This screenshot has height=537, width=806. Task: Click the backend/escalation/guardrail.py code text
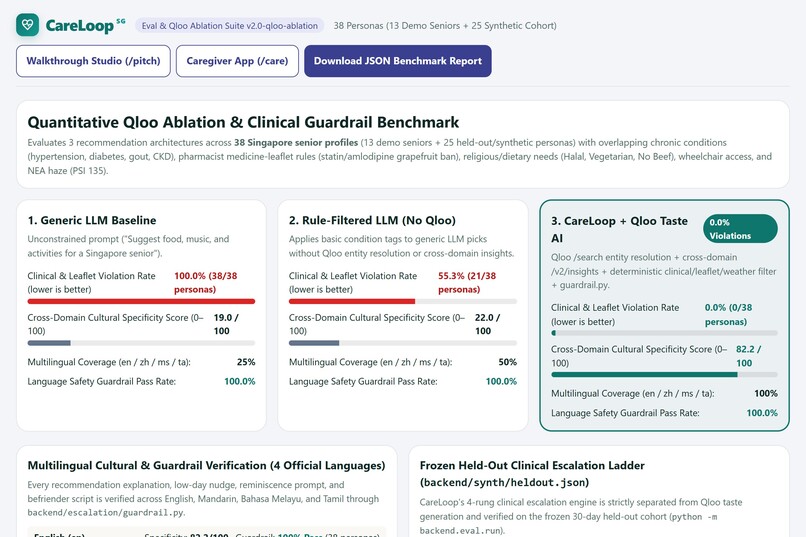pyautogui.click(x=105, y=513)
